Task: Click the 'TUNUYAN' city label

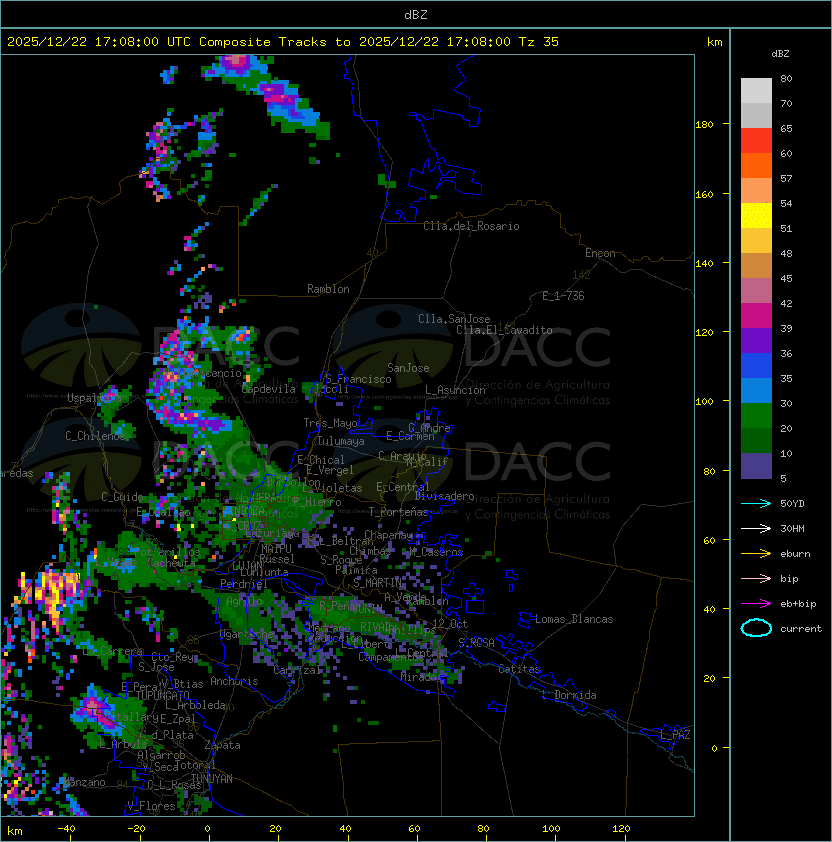Action: pos(212,779)
